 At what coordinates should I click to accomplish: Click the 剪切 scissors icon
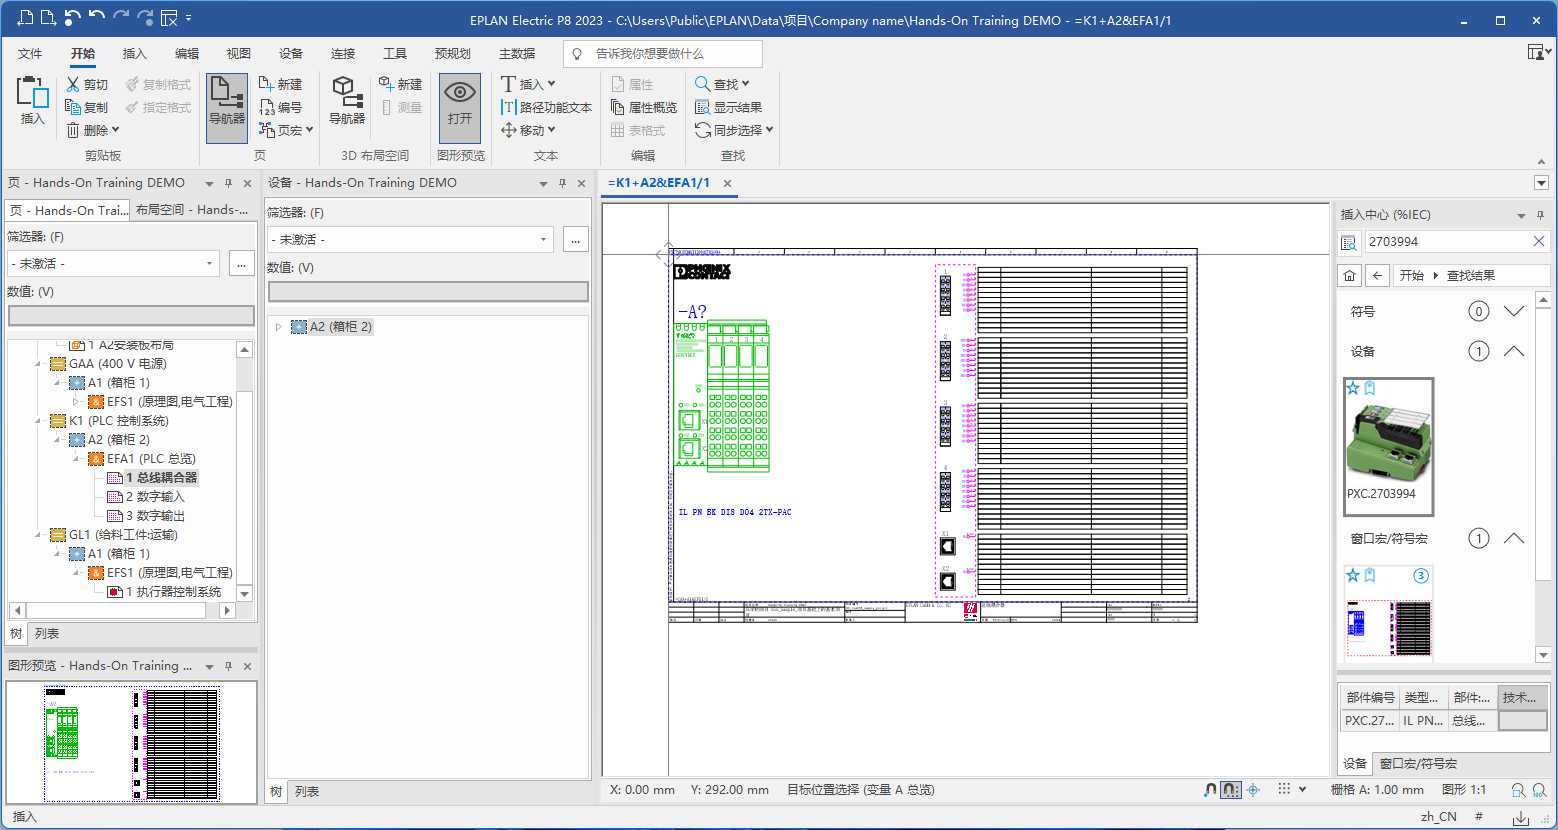point(73,84)
